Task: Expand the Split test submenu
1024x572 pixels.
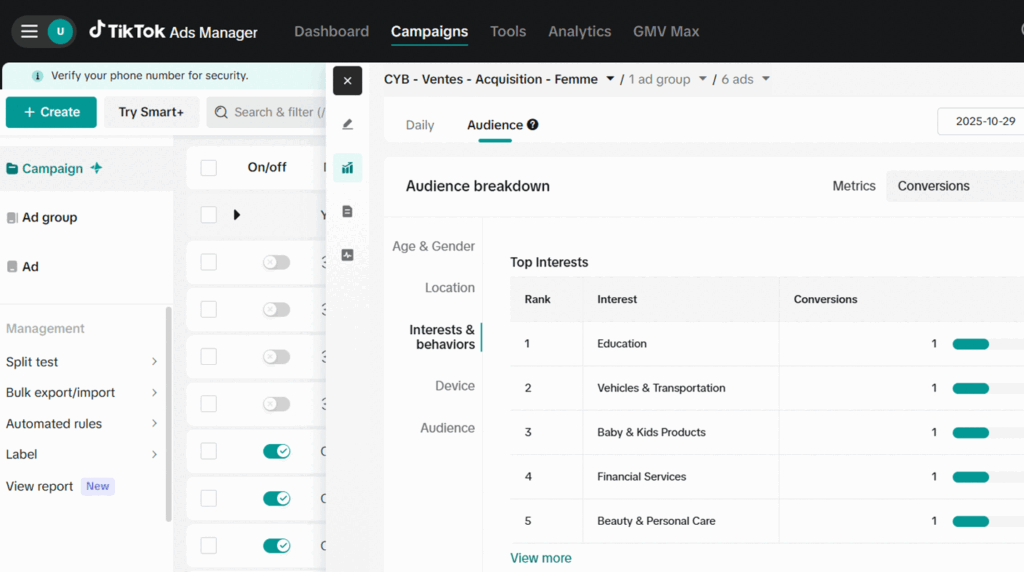Action: coord(154,362)
